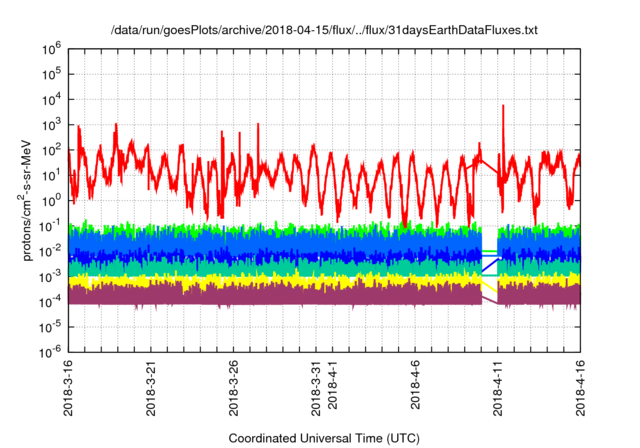Click the plot title file path text
640x448 pixels.
click(324, 31)
